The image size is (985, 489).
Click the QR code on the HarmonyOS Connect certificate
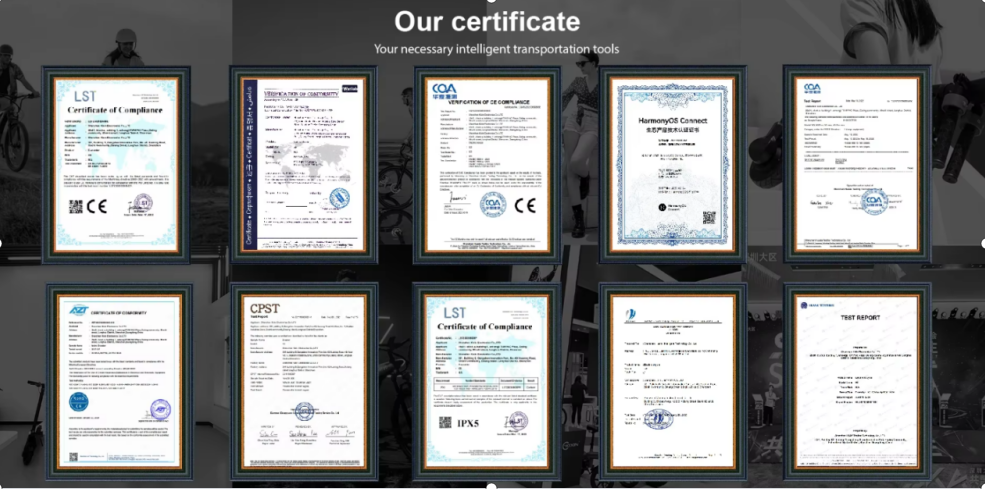point(708,217)
